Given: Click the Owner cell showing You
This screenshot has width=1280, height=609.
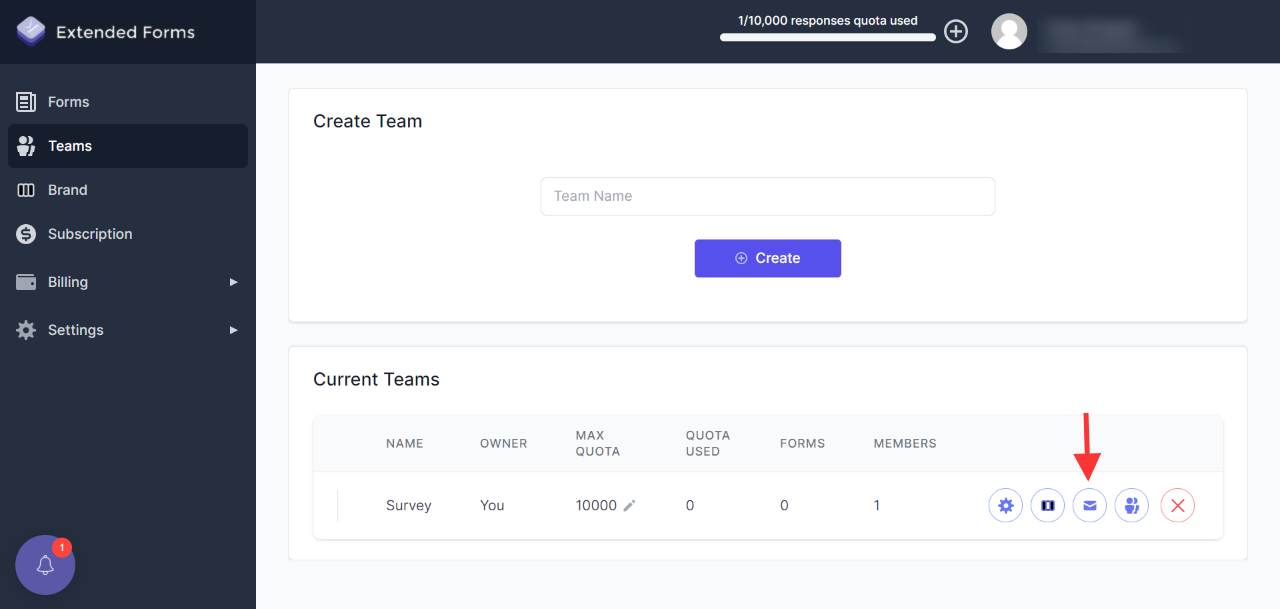Looking at the screenshot, I should (x=492, y=506).
